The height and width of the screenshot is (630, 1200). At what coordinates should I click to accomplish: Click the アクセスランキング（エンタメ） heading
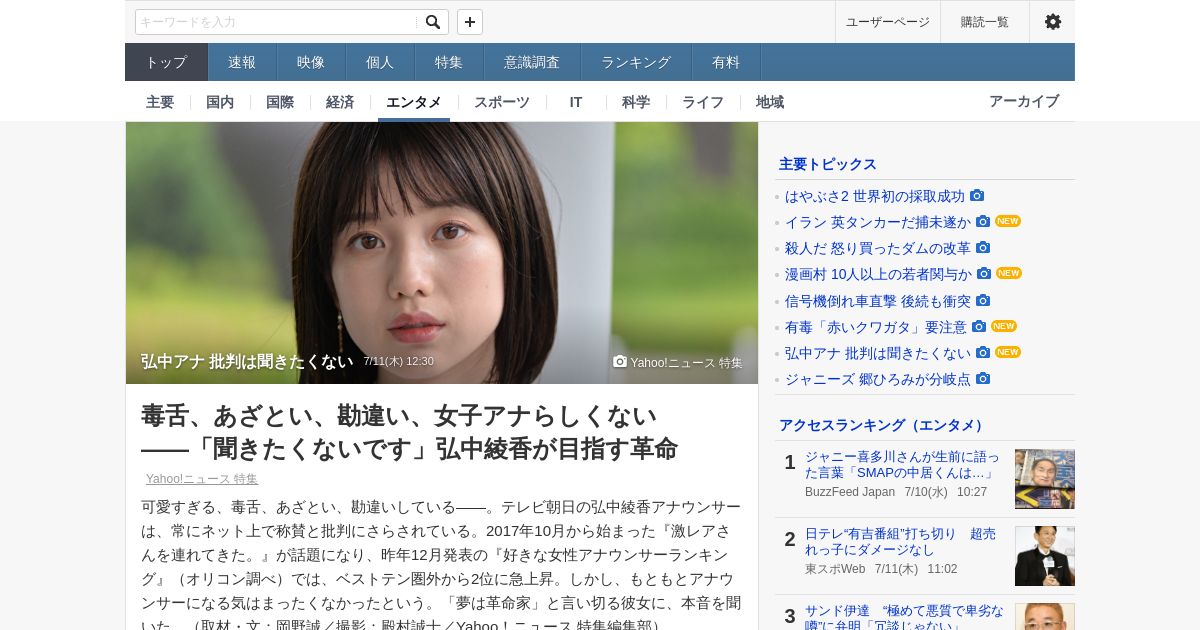[883, 425]
